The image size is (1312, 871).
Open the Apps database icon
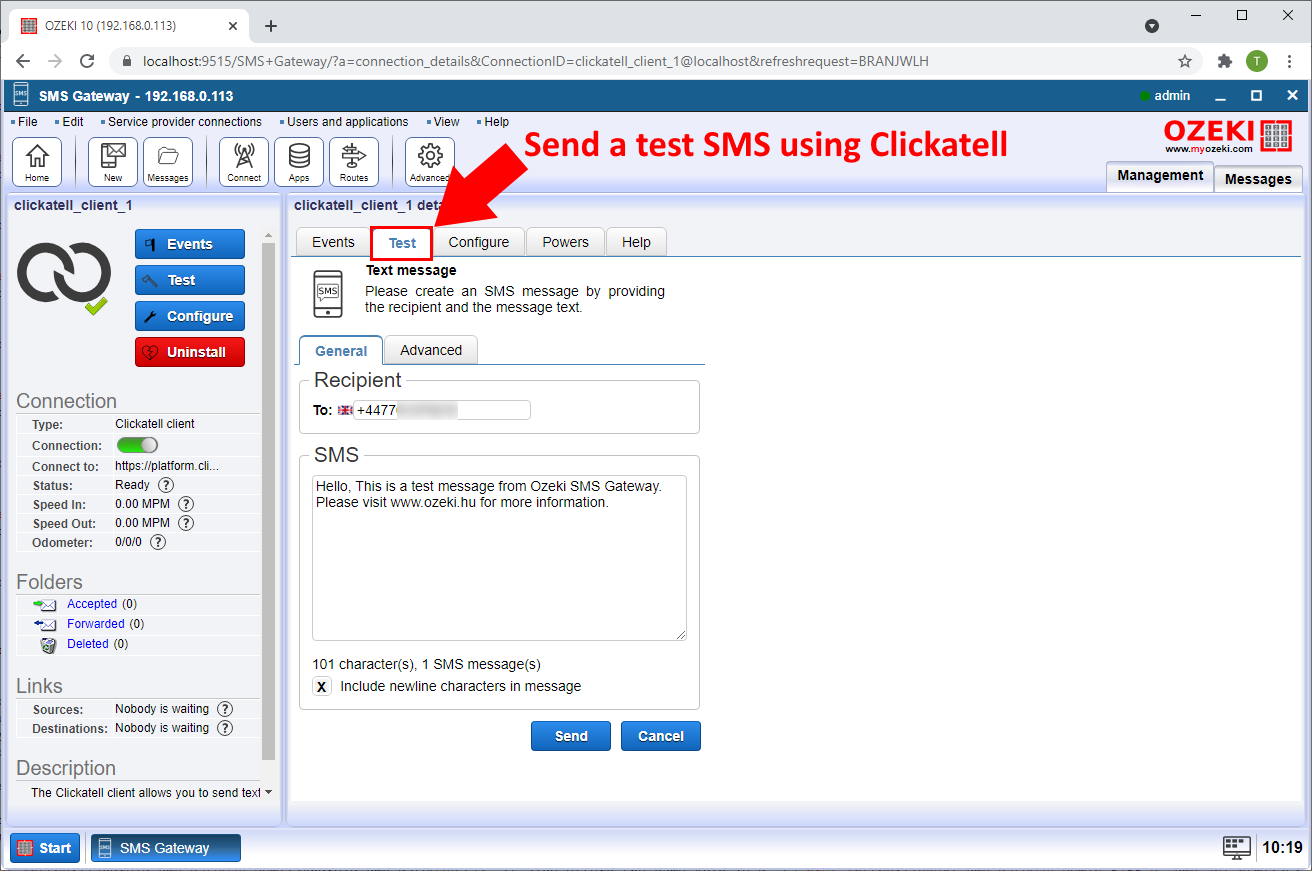coord(299,161)
